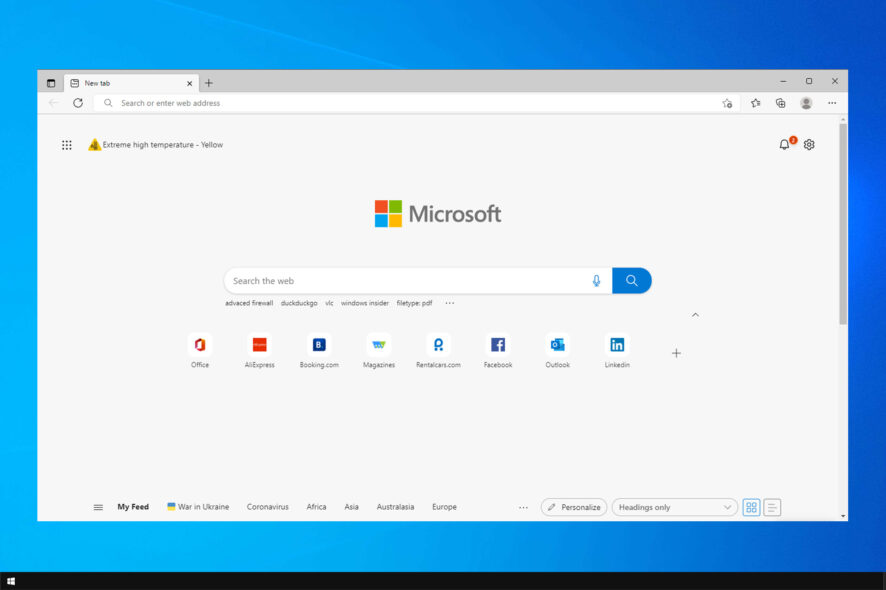Open the Facebook quick link
Screen dimensions: 886x590
tap(498, 350)
